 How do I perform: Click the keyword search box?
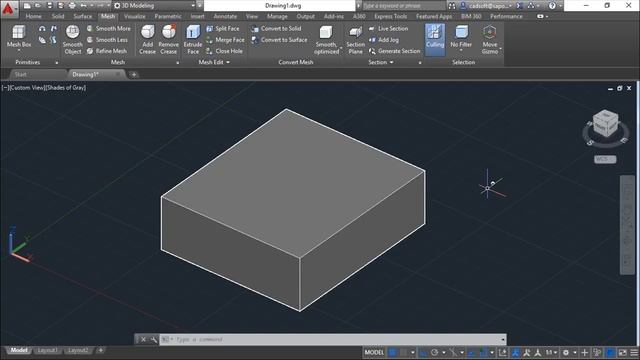(x=403, y=6)
